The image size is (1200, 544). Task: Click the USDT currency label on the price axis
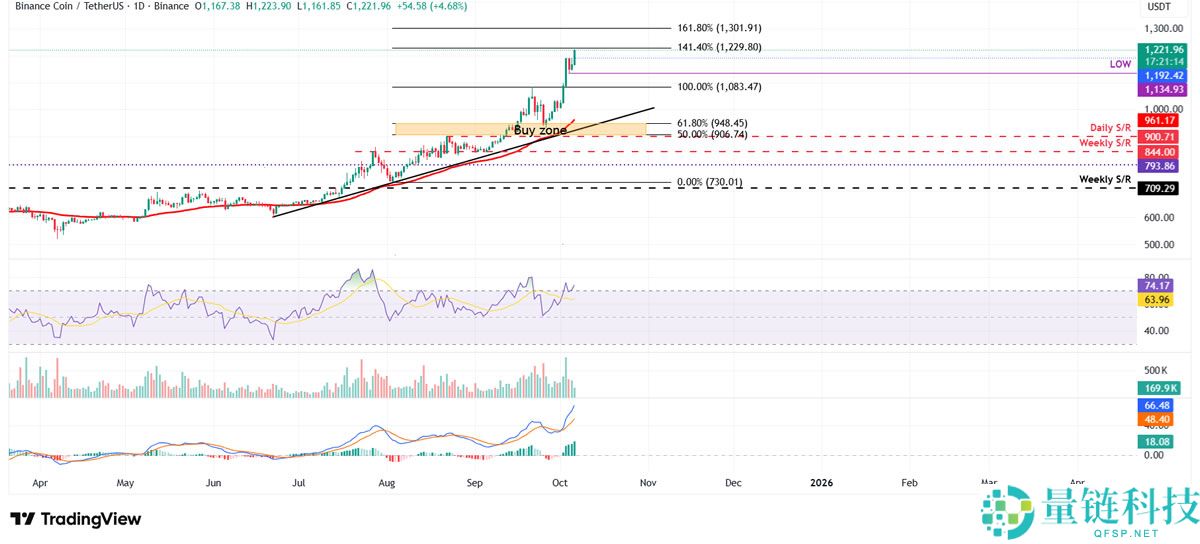click(x=1158, y=6)
